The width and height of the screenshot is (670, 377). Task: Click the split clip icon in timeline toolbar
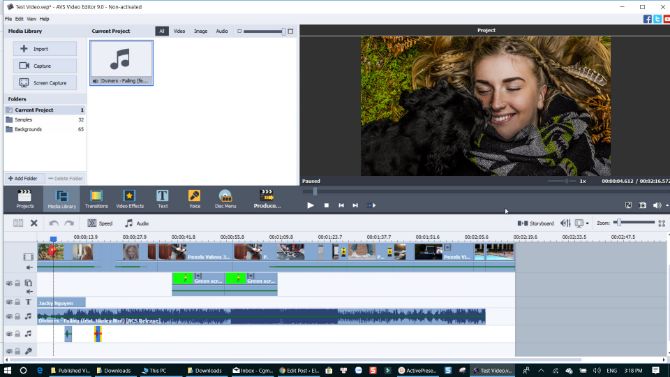tap(18, 223)
